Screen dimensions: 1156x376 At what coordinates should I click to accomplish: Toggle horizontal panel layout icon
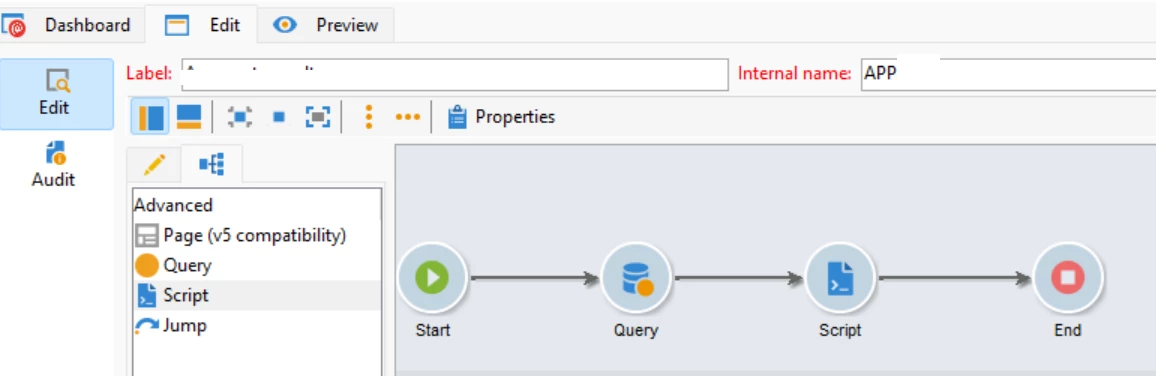(189, 116)
